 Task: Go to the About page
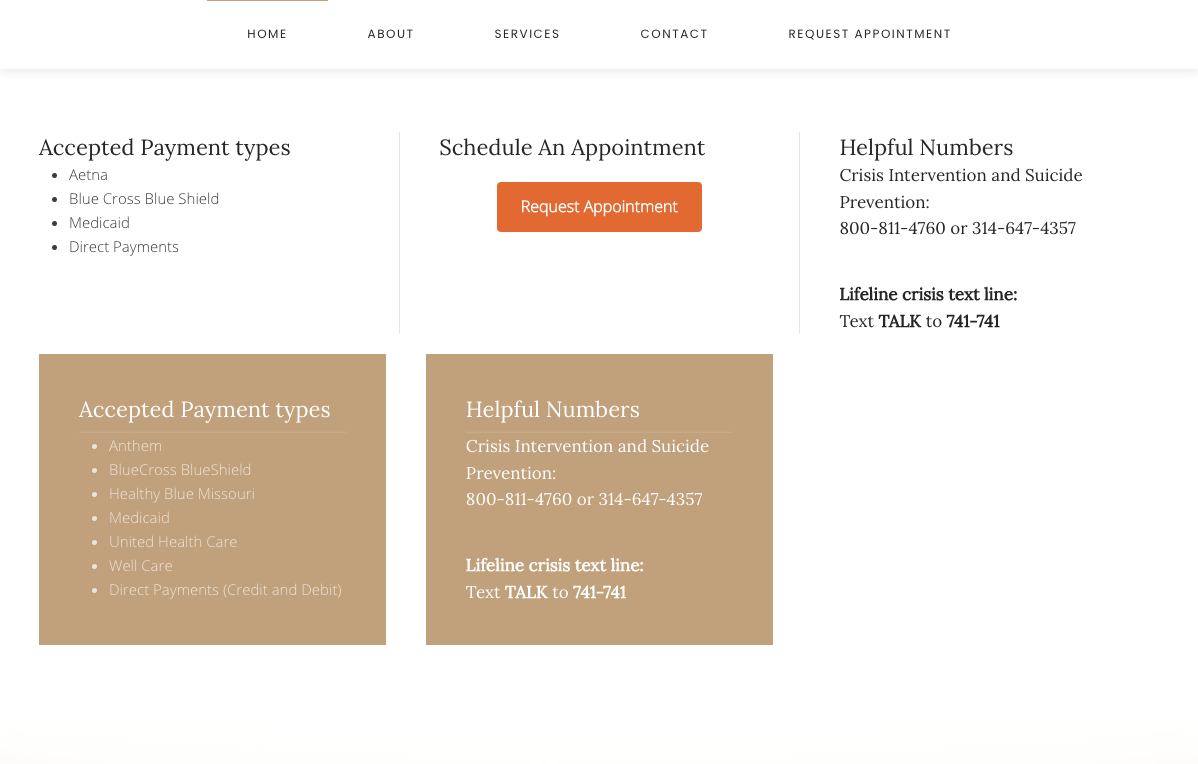pyautogui.click(x=390, y=34)
